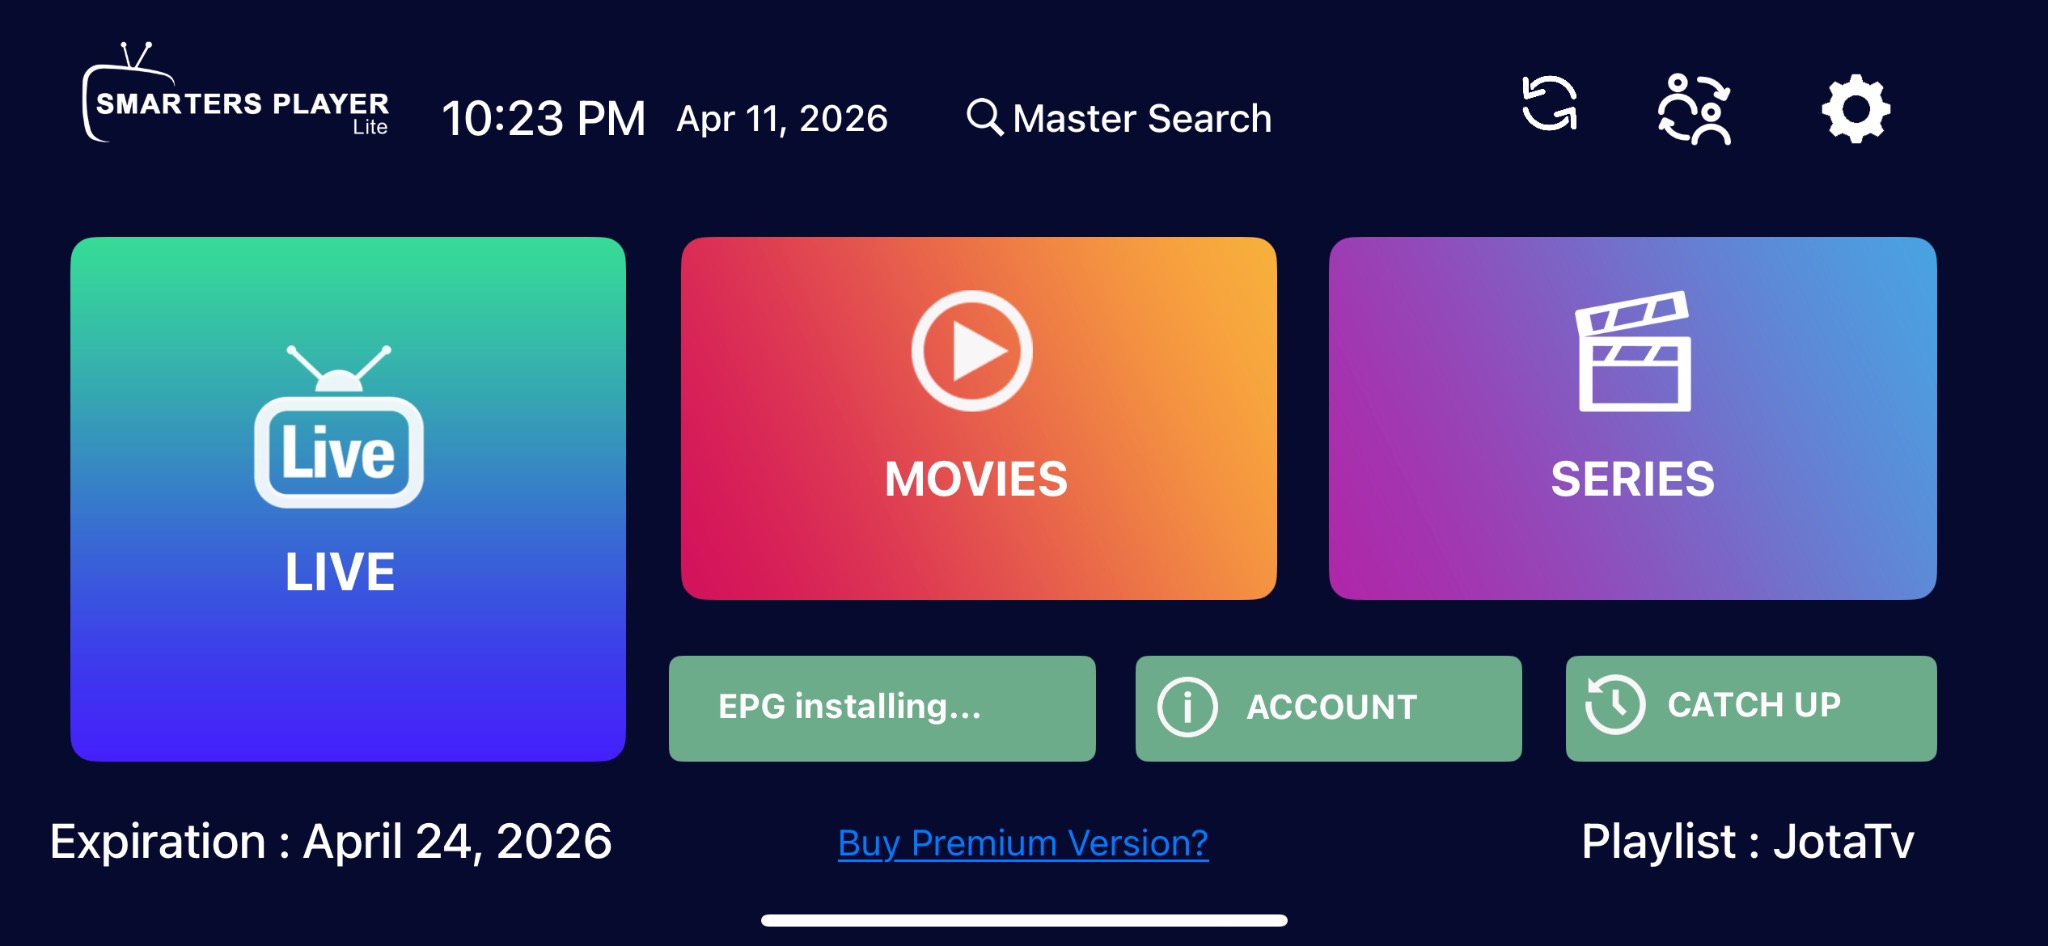Tap the Live TV set icon
This screenshot has height=946, width=2048.
tap(339, 427)
